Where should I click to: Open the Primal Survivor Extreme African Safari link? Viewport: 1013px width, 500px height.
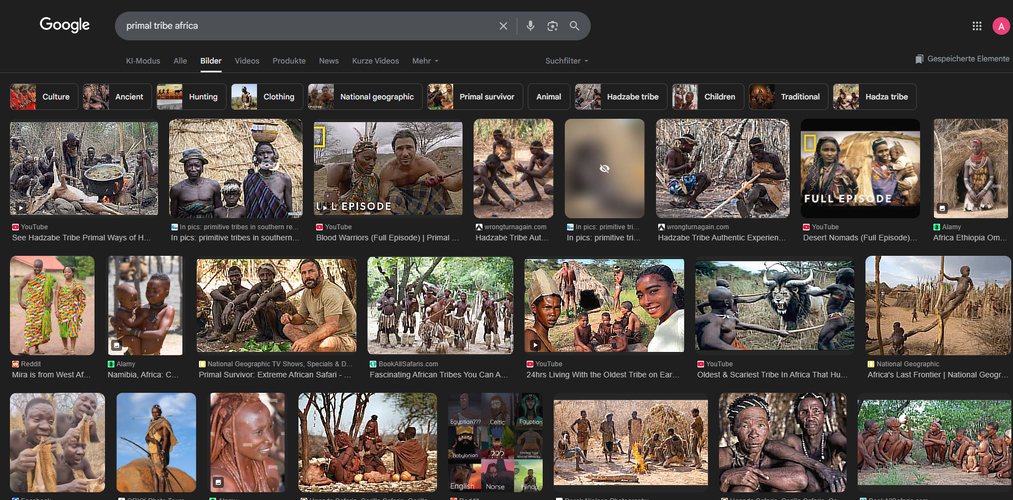pos(275,375)
